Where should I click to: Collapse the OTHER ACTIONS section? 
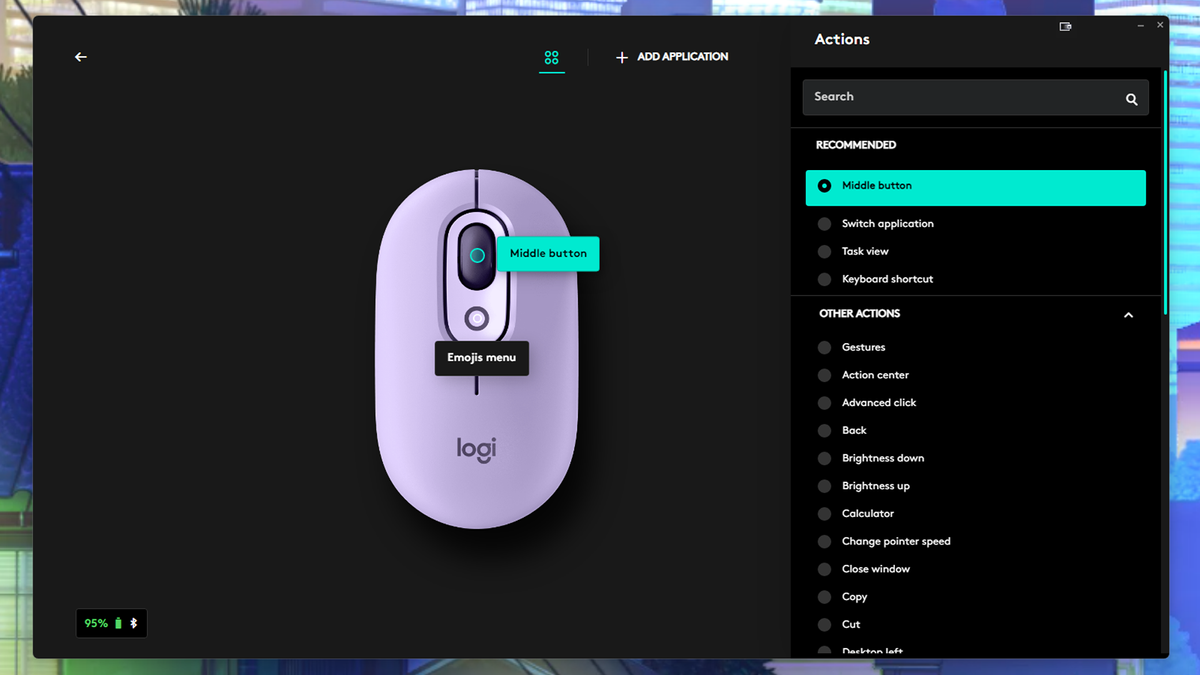click(1128, 314)
